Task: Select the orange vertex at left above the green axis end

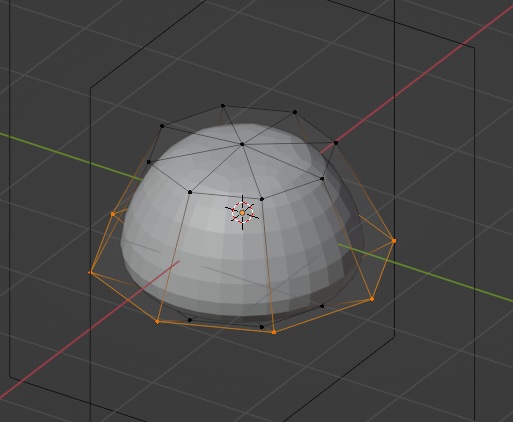Action: click(113, 214)
